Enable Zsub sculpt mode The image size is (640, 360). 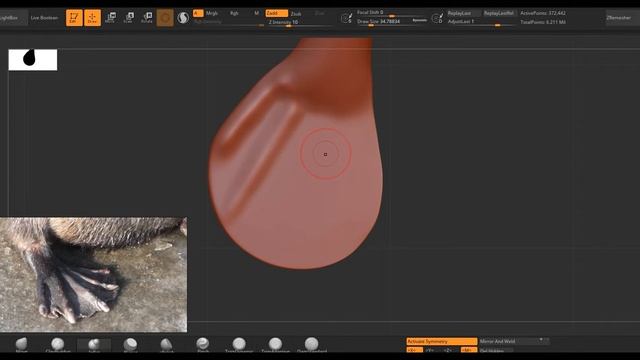296,13
